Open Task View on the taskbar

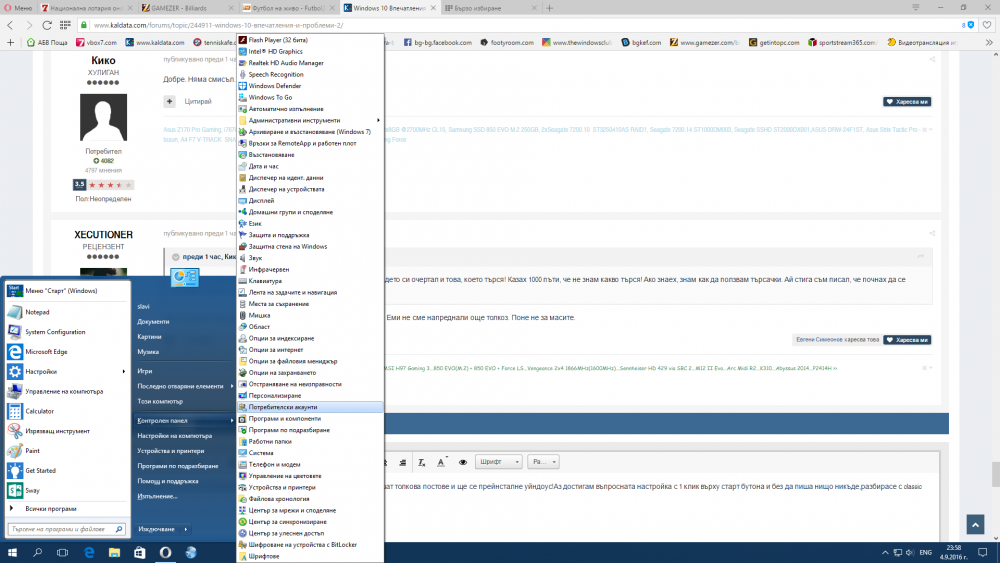coord(62,553)
